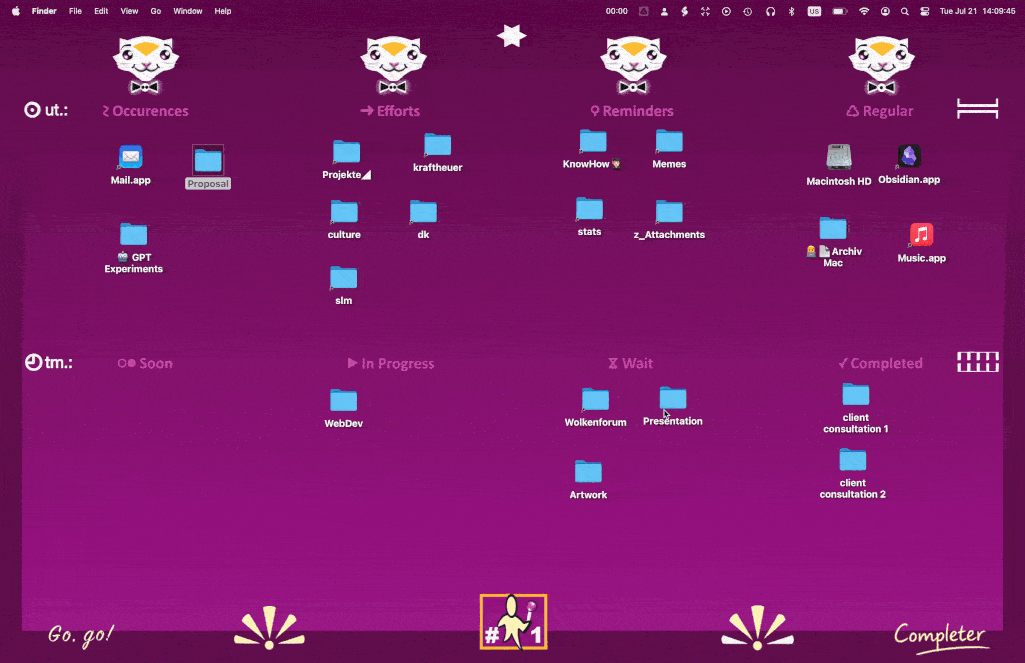Click the battery status icon
The height and width of the screenshot is (663, 1025).
pos(840,11)
